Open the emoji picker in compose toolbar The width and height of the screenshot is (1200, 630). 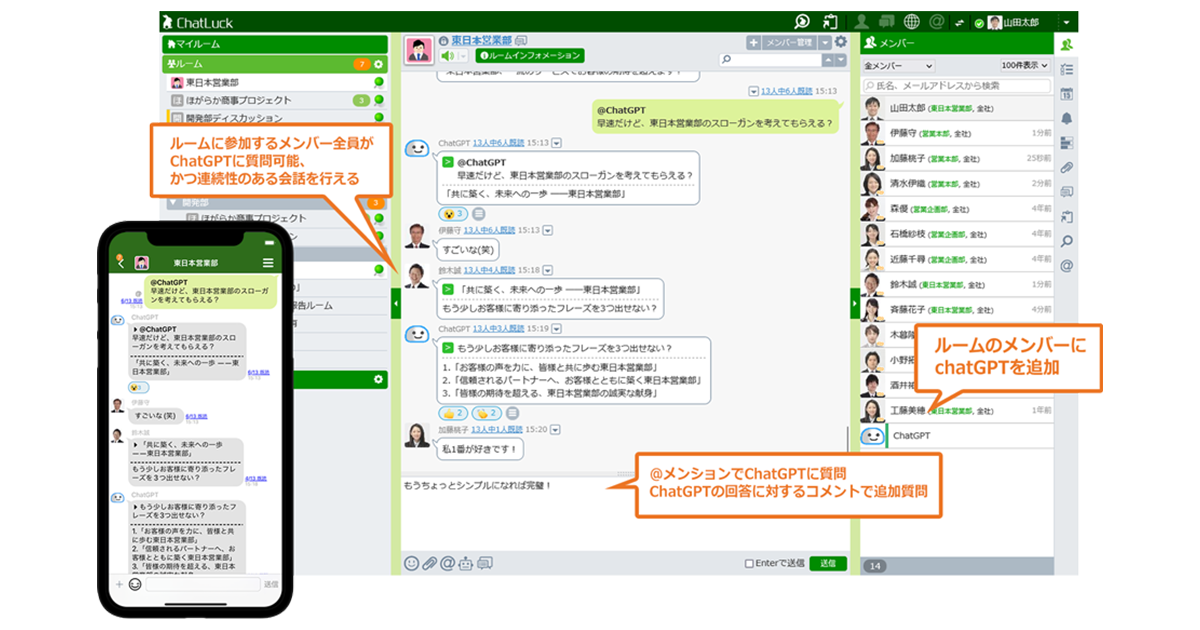pyautogui.click(x=411, y=564)
